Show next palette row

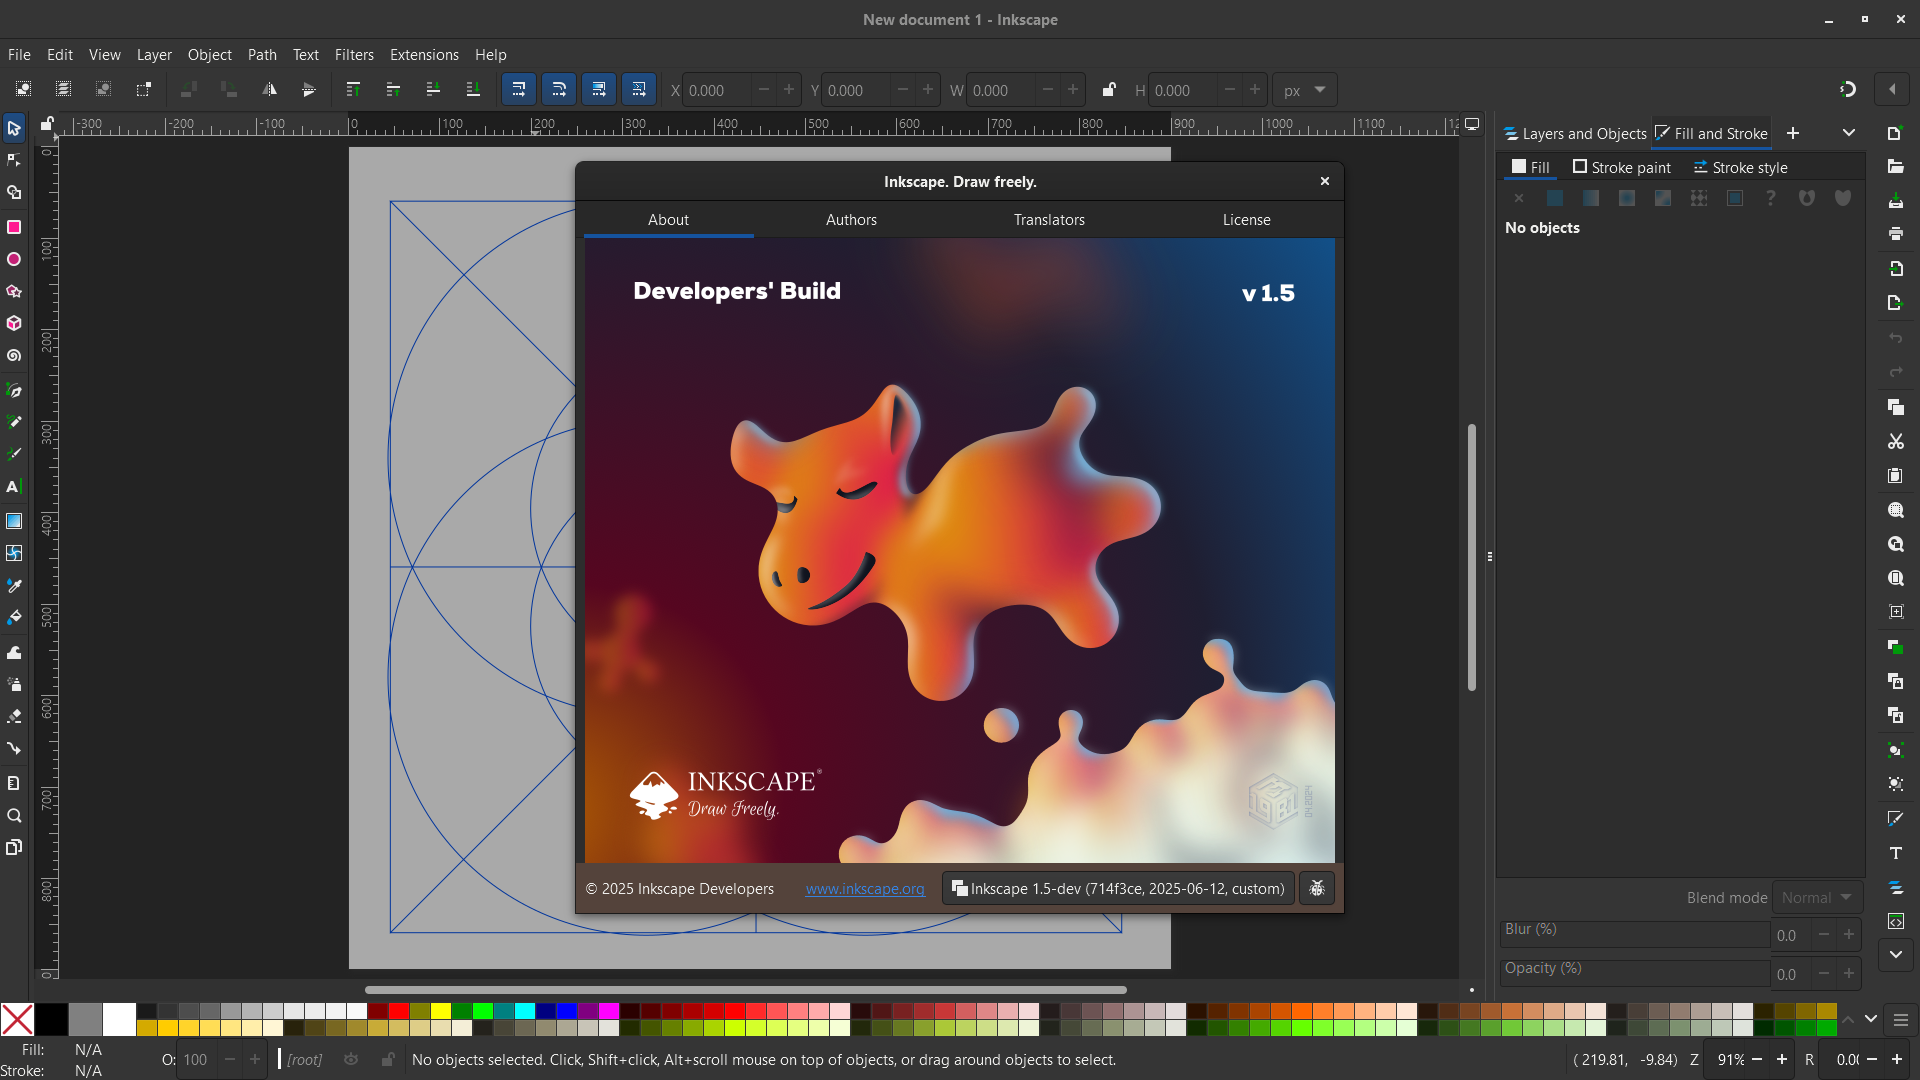point(1871,1020)
